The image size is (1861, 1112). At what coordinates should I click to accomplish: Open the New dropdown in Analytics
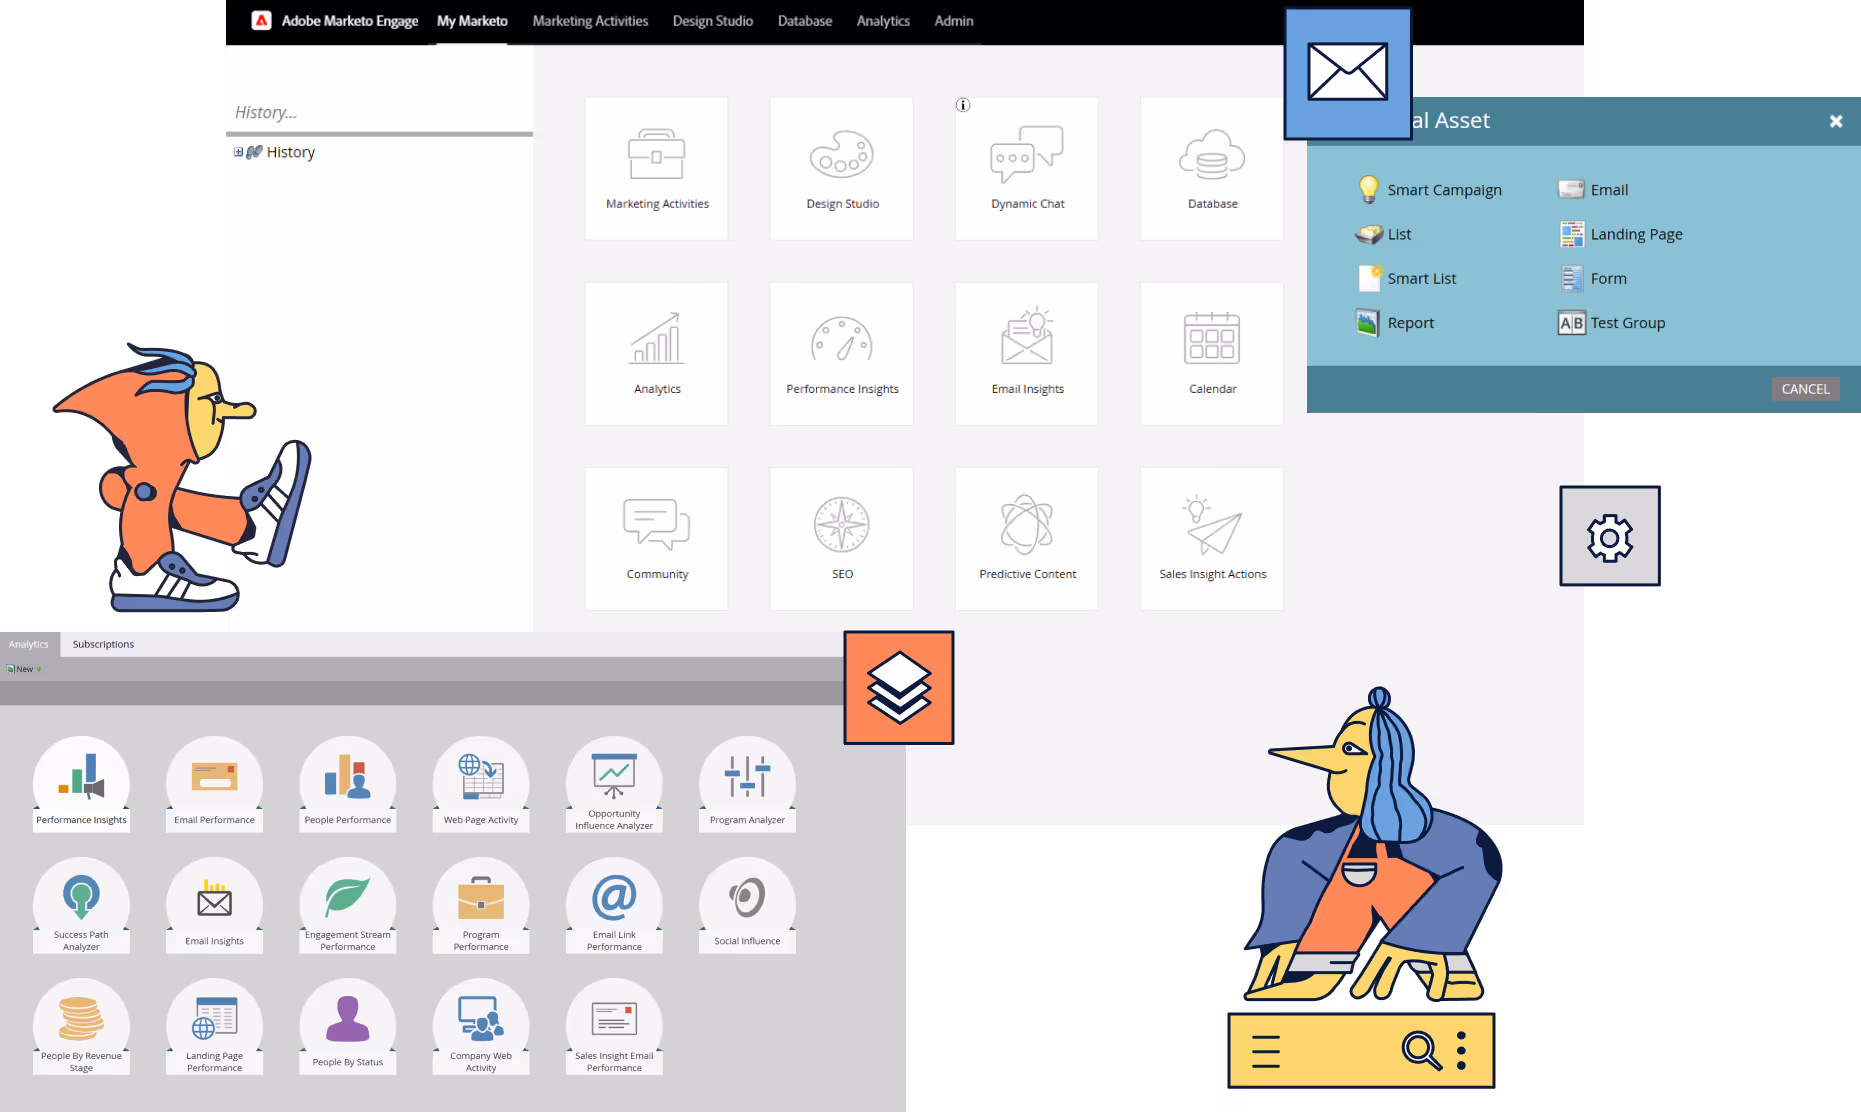click(25, 669)
